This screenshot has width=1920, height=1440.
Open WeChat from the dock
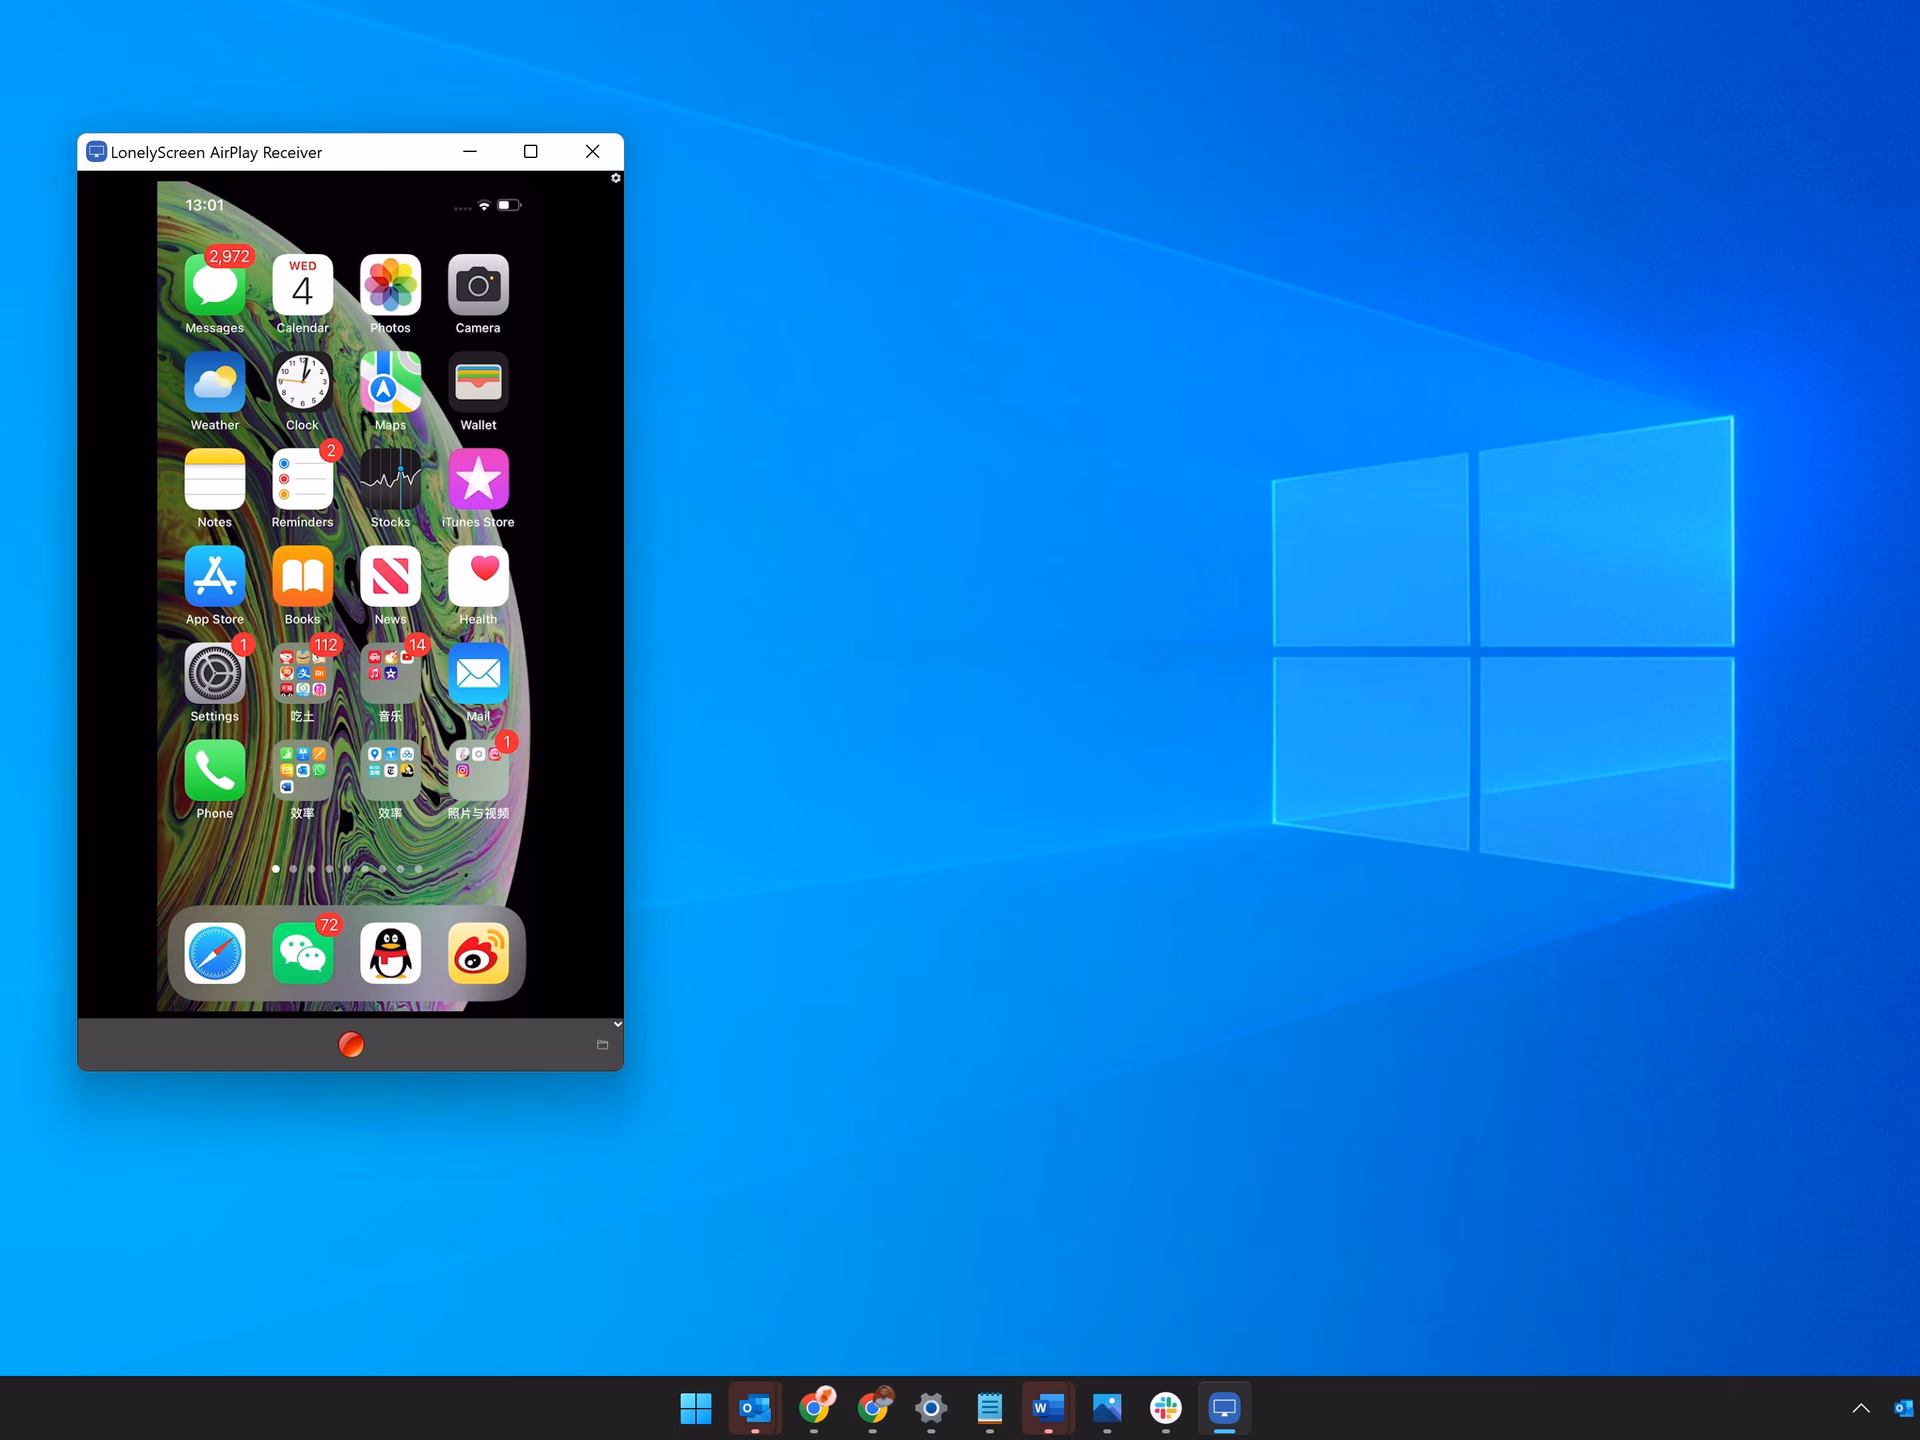coord(302,953)
